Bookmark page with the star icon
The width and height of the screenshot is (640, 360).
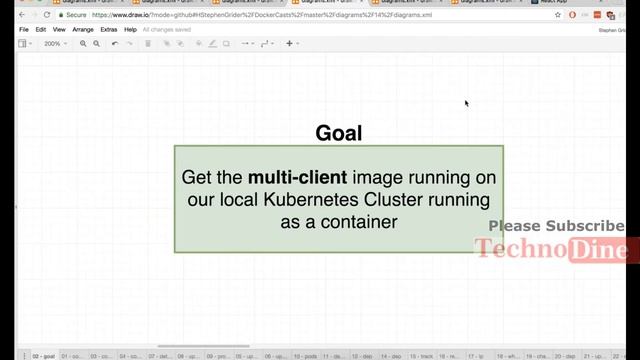click(558, 15)
